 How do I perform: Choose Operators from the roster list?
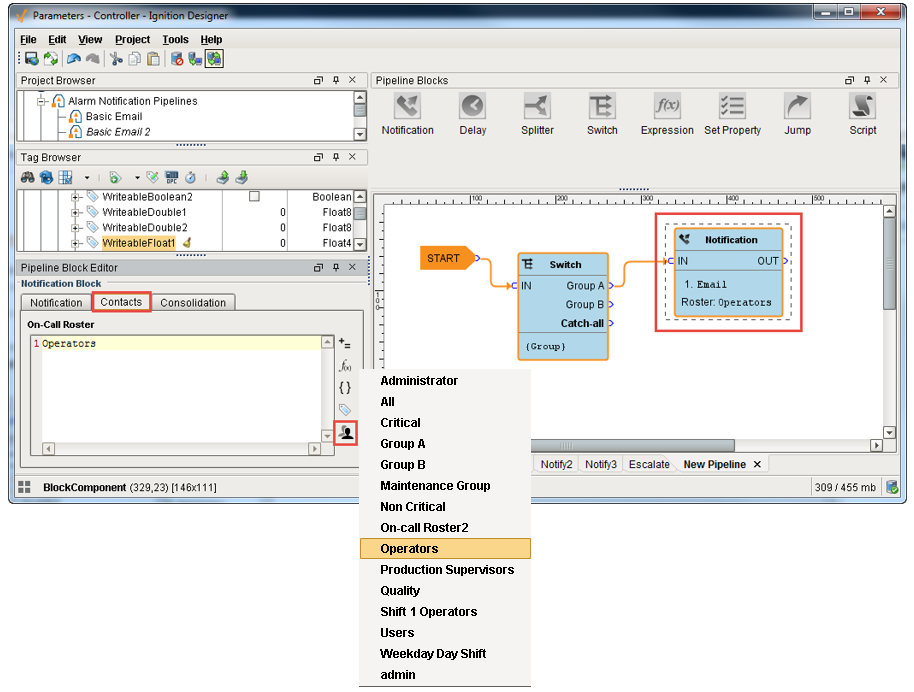(x=445, y=549)
